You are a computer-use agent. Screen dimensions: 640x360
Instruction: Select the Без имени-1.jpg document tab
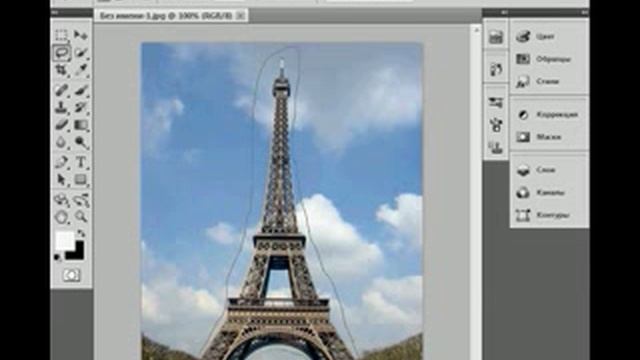point(167,16)
